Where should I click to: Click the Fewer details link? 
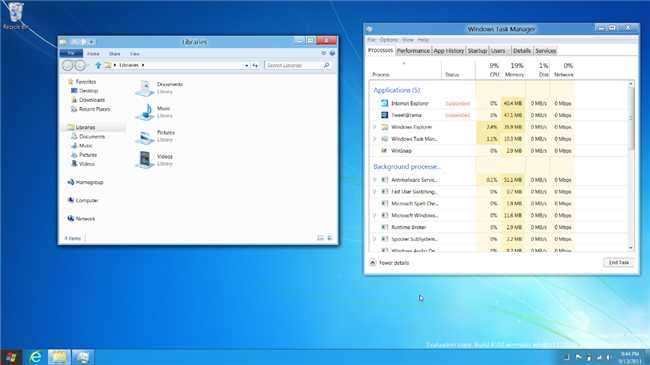394,263
